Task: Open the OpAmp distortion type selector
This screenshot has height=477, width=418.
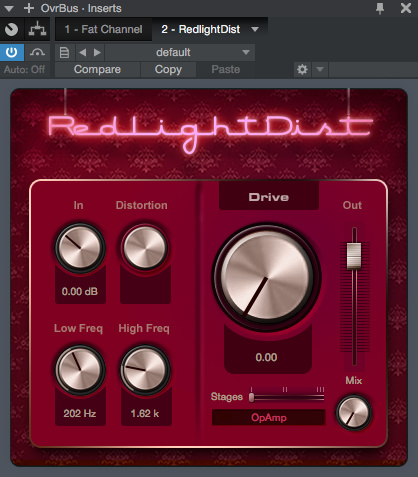Action: click(x=269, y=418)
